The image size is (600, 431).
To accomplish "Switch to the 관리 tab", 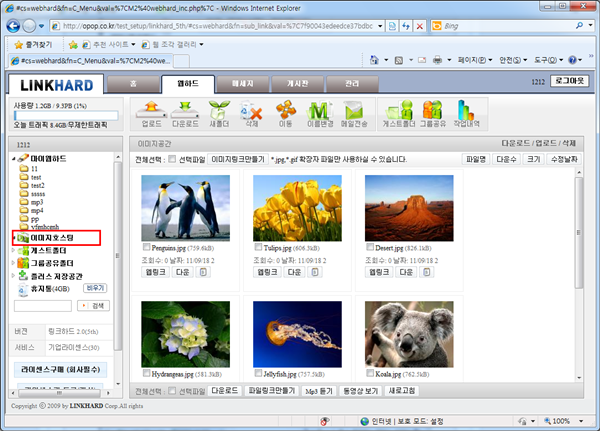I will [352, 83].
